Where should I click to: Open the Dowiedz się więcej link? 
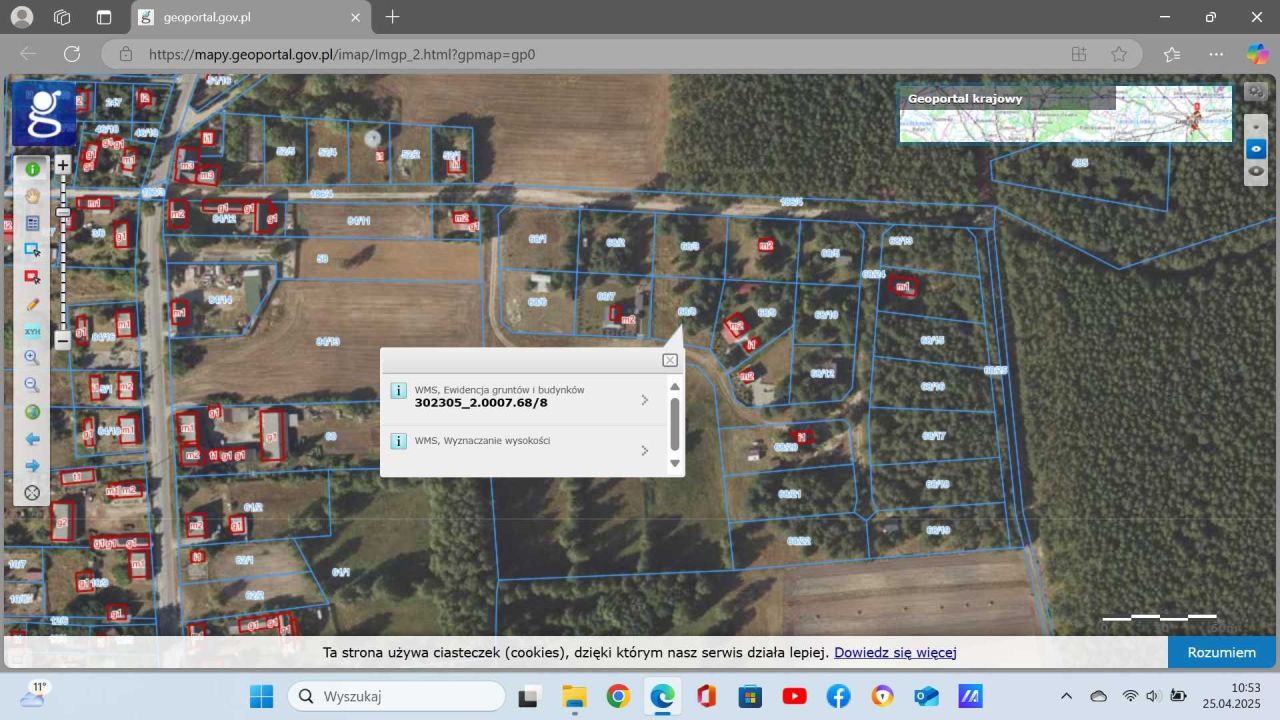click(x=895, y=652)
